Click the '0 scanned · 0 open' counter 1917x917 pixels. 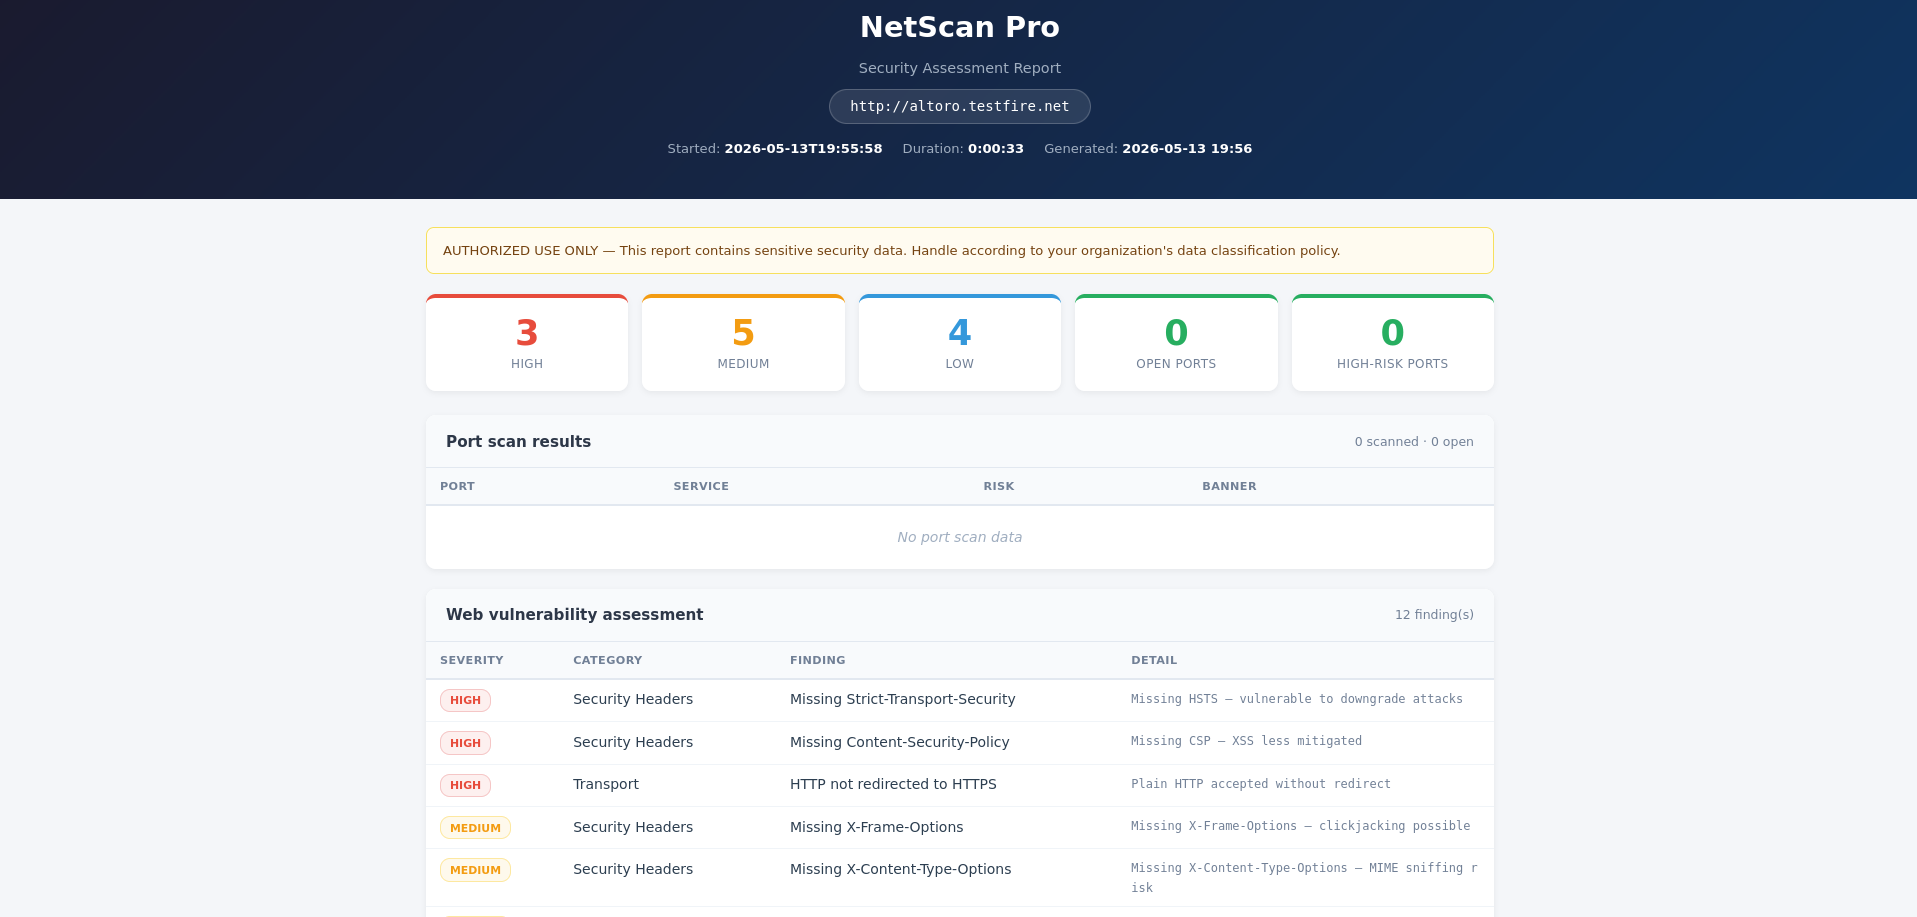click(1414, 442)
